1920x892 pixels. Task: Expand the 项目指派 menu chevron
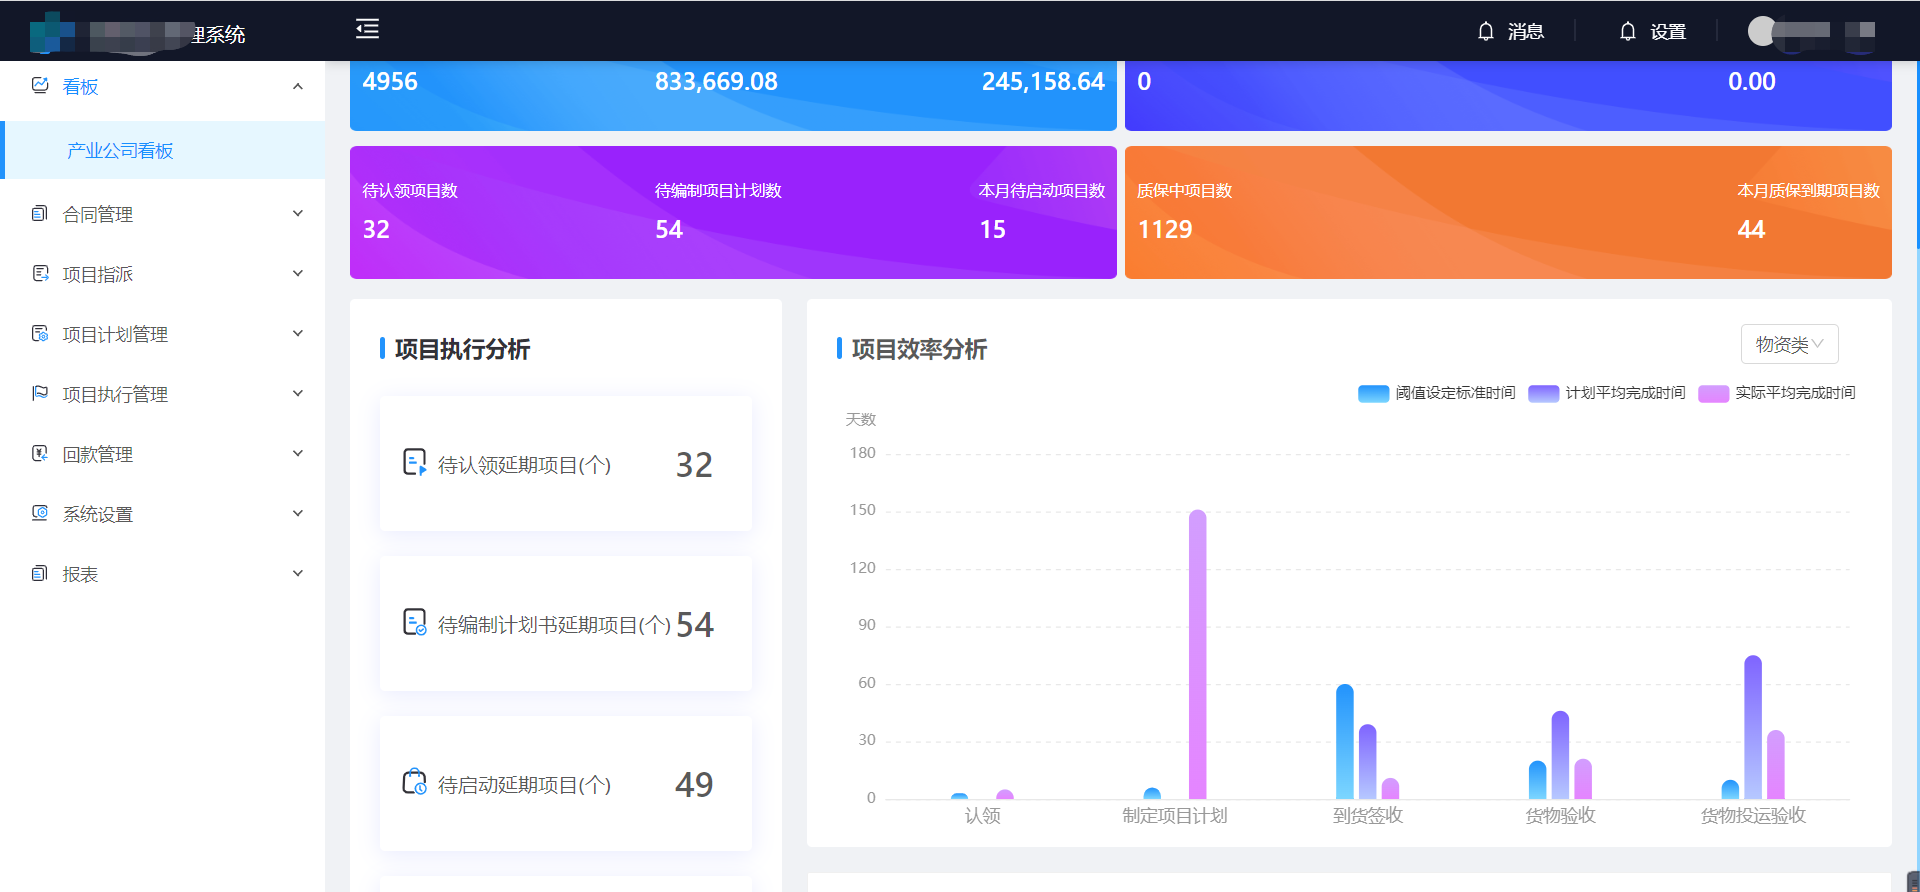pyautogui.click(x=297, y=273)
